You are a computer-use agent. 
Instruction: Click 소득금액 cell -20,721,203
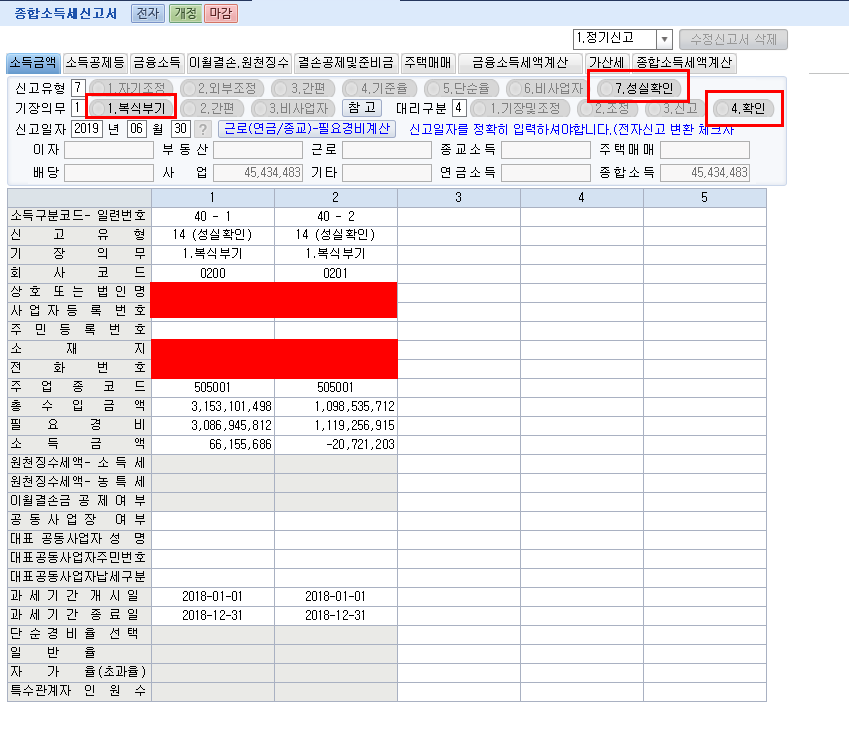pos(336,445)
